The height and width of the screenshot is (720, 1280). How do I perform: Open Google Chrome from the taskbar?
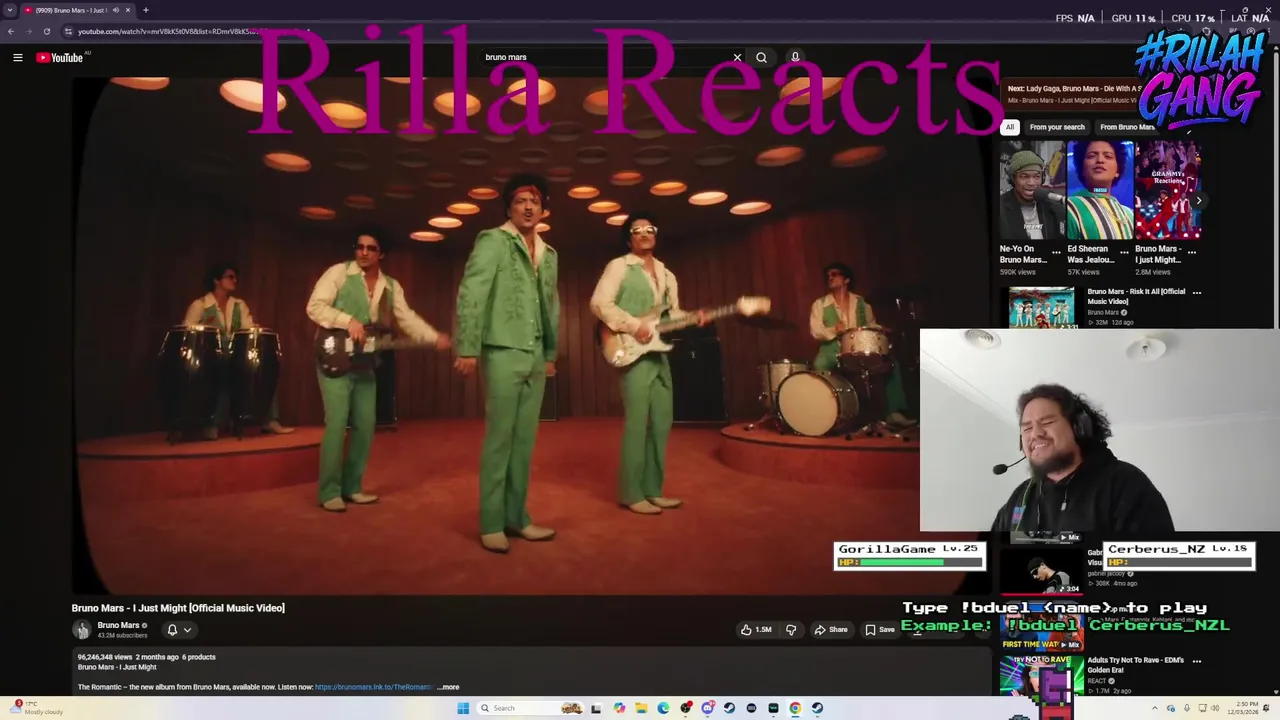click(x=795, y=708)
